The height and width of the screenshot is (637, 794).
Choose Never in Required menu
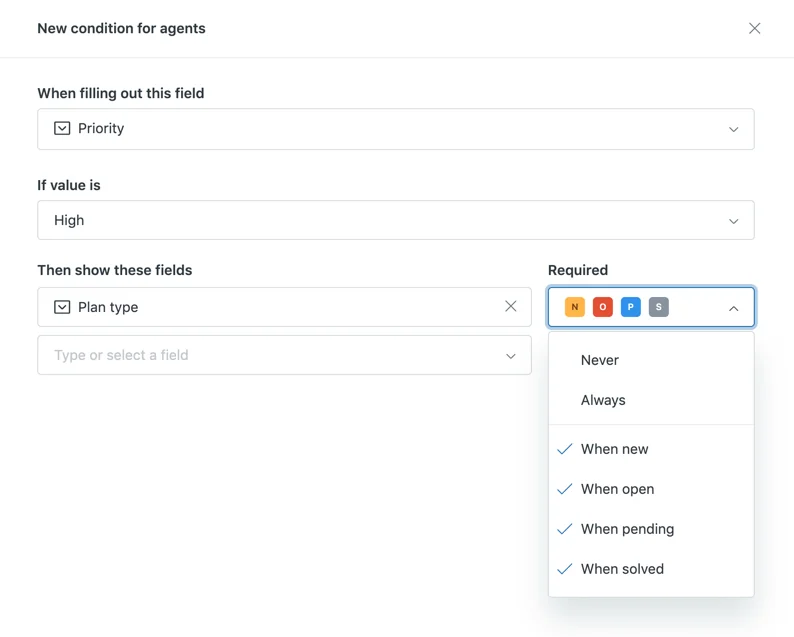[651, 360]
